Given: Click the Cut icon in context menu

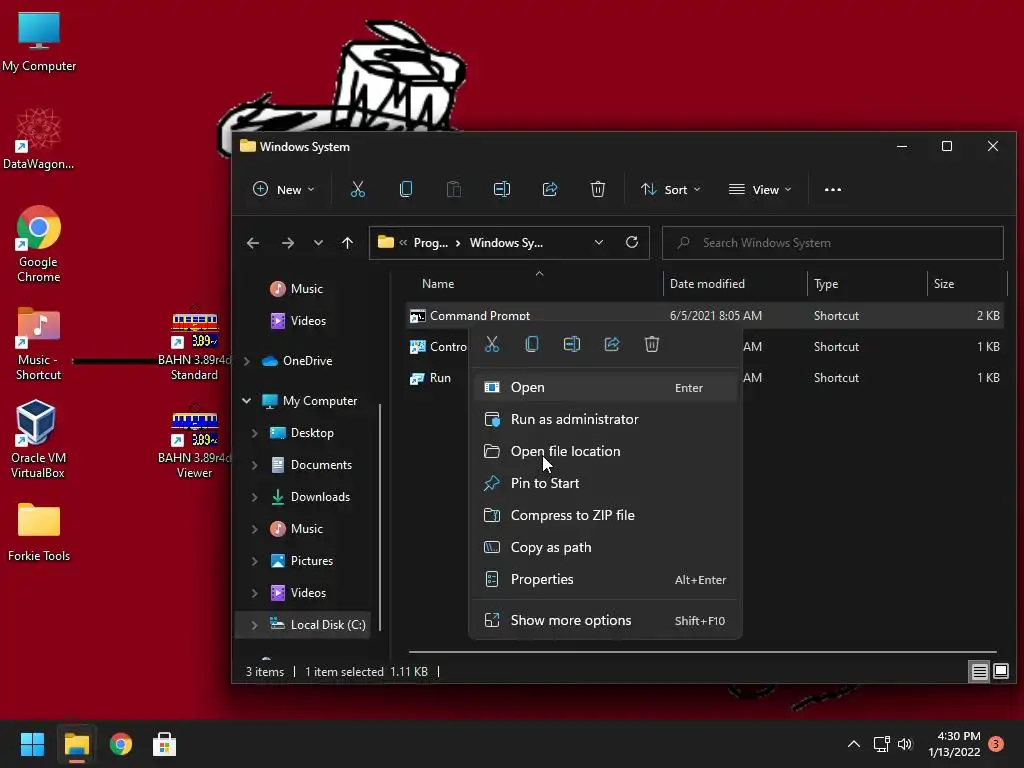Looking at the screenshot, I should pos(492,344).
